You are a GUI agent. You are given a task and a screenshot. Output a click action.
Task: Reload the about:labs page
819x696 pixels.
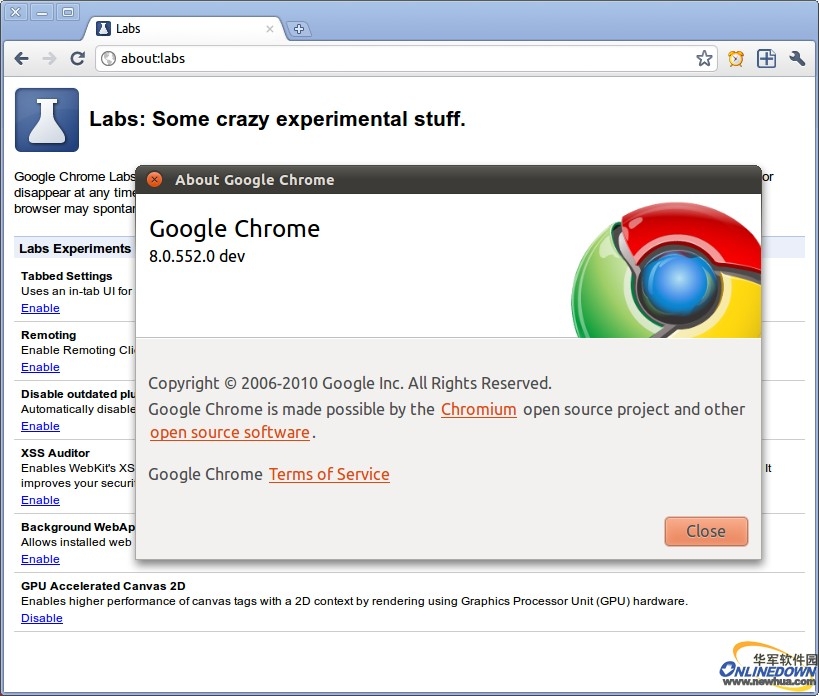(x=77, y=58)
